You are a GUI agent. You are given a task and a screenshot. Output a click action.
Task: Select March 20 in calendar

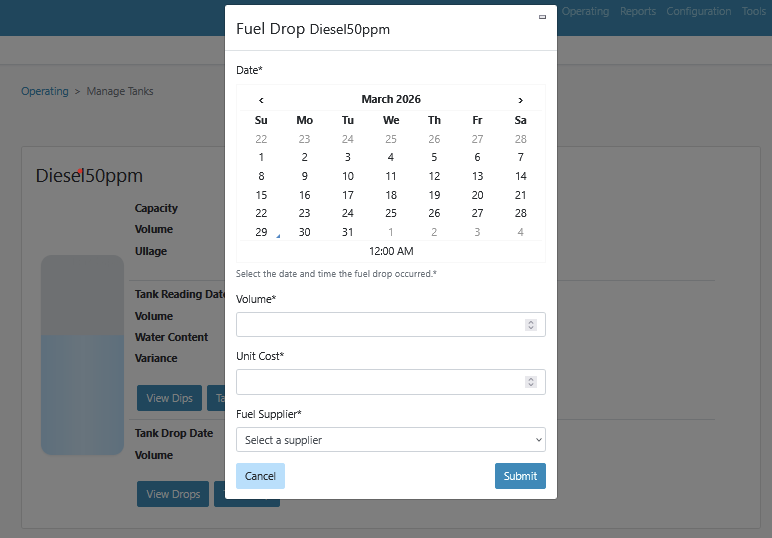477,195
